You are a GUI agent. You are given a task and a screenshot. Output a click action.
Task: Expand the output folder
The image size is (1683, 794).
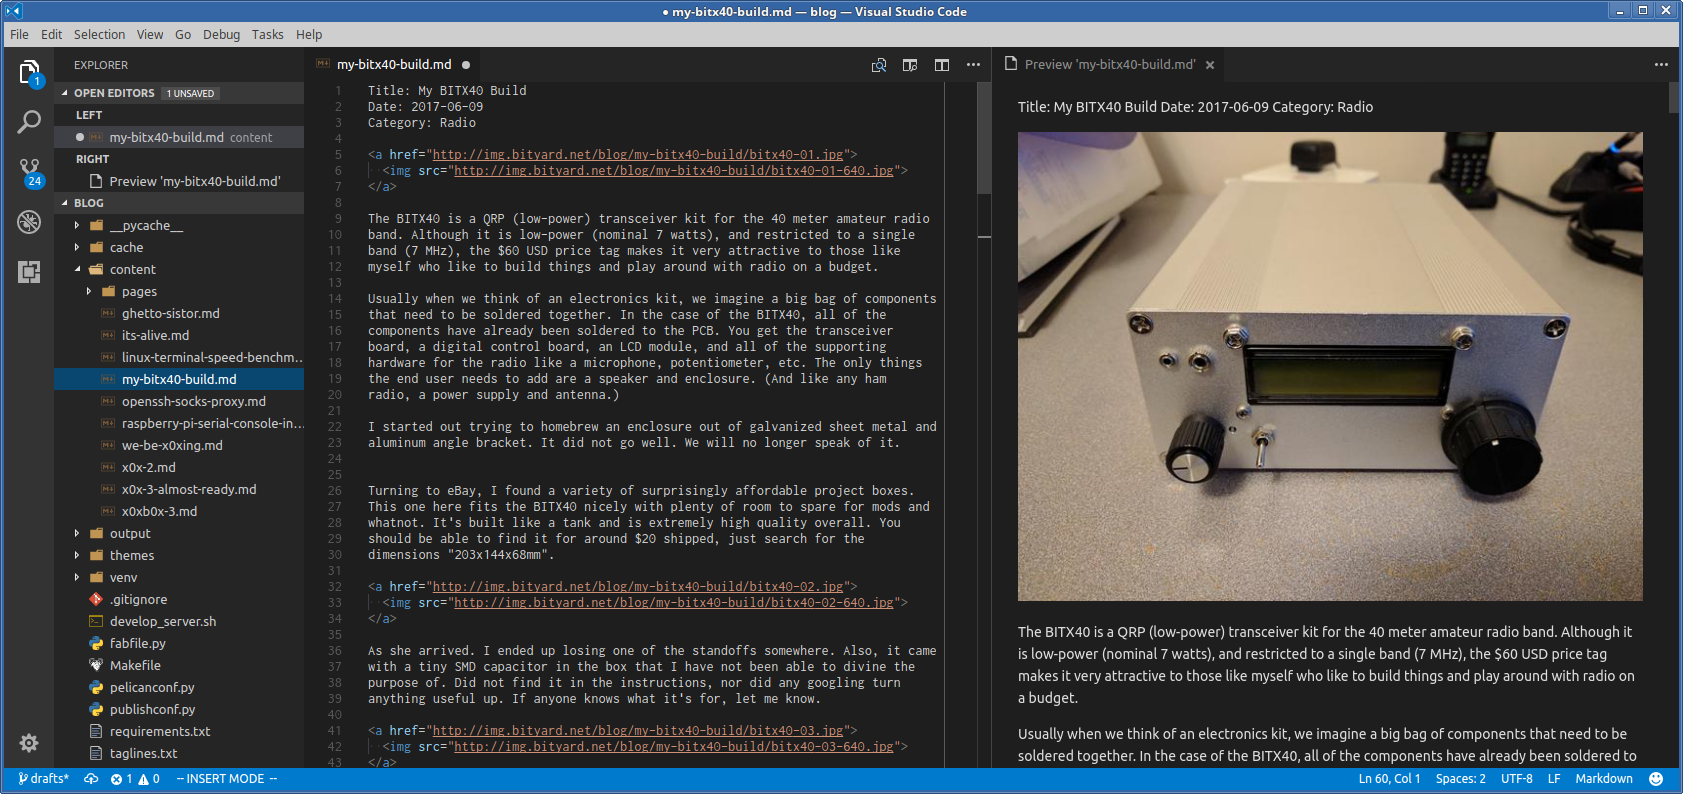pyautogui.click(x=78, y=533)
